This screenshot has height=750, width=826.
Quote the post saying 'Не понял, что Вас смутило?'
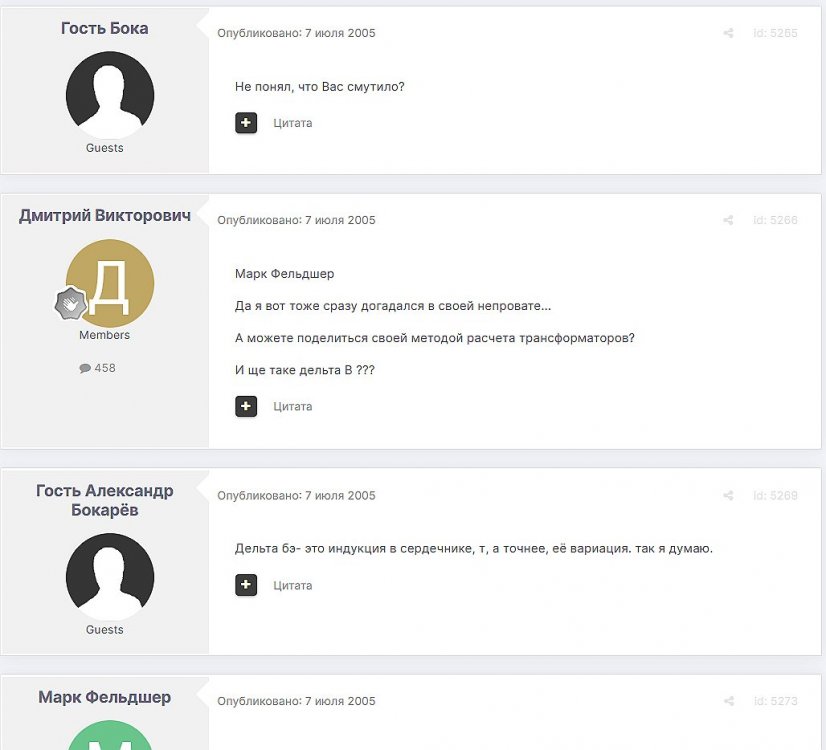(x=292, y=123)
